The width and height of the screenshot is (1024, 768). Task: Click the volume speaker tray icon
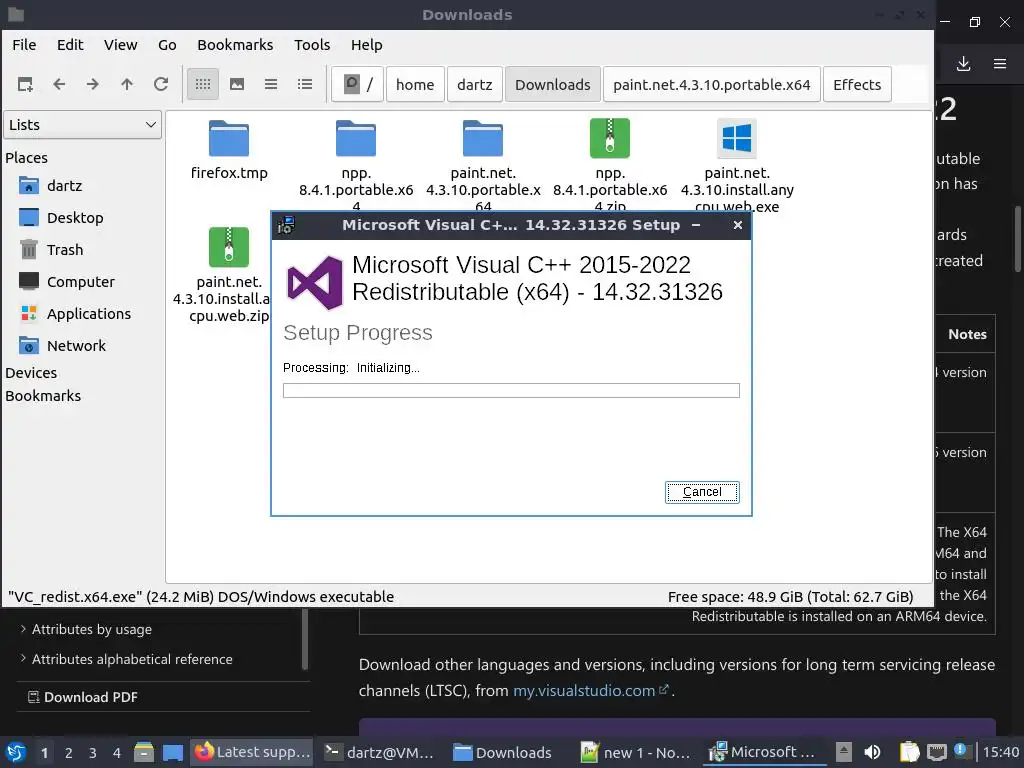pyautogui.click(x=872, y=752)
